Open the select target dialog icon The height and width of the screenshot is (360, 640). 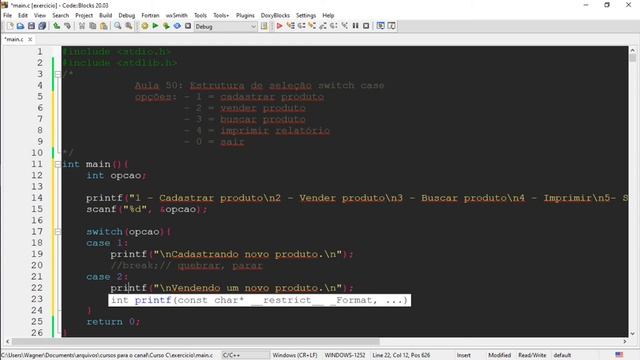264,26
